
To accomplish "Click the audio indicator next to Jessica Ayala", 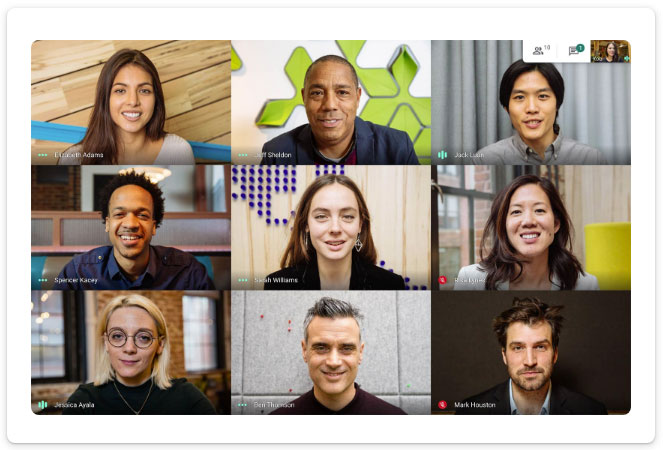I will pyautogui.click(x=43, y=405).
